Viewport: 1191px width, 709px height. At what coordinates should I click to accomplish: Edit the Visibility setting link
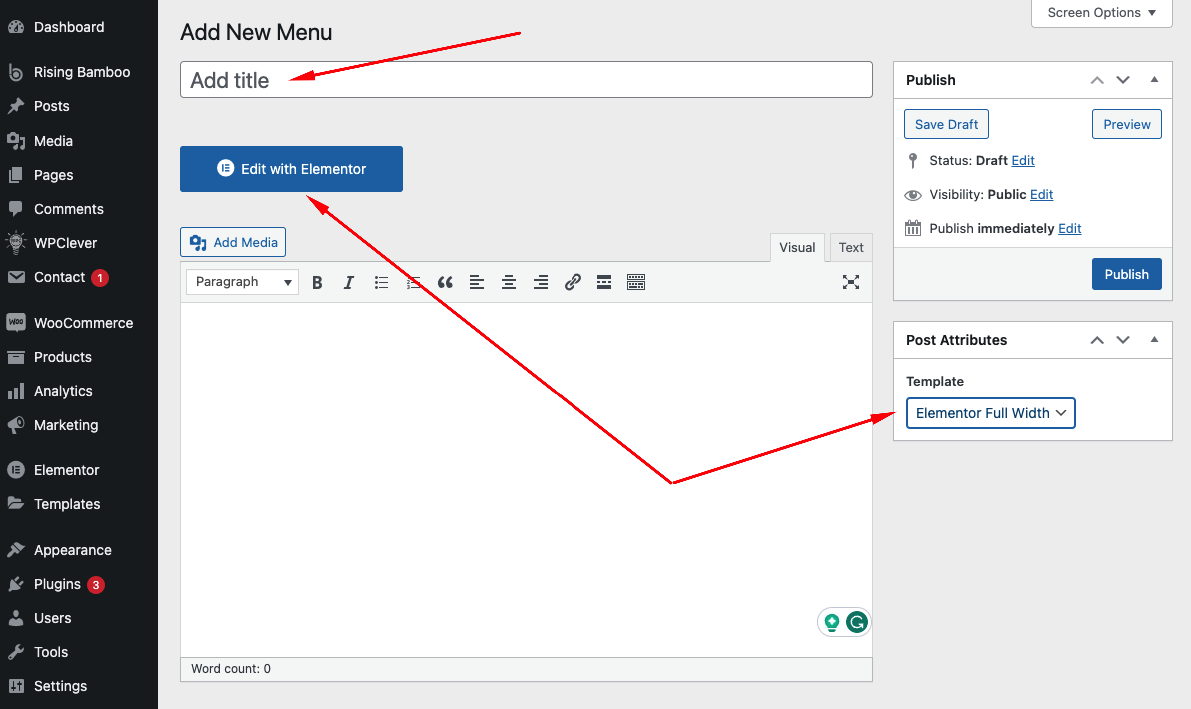pyautogui.click(x=1041, y=195)
